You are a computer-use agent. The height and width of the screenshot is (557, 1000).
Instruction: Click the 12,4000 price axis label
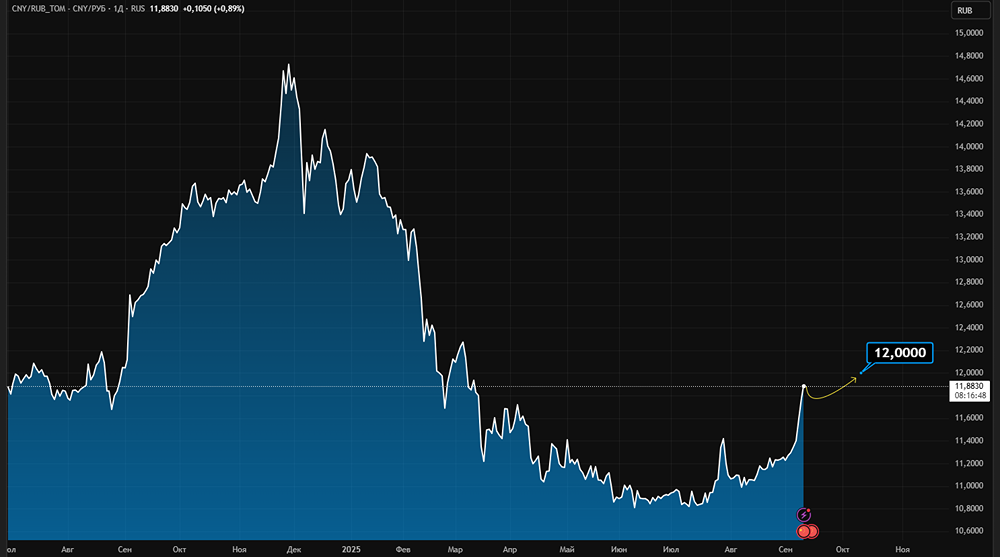click(x=969, y=327)
